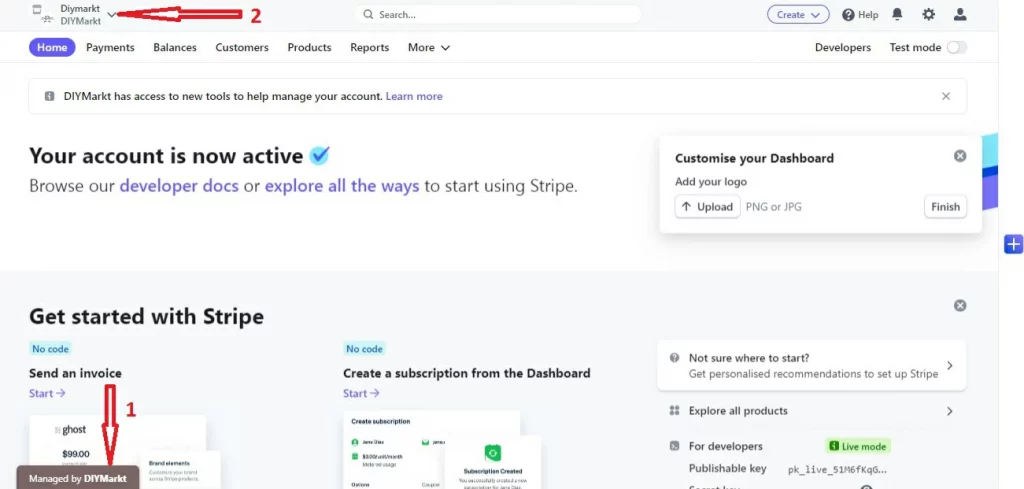Open the Customers tab

coord(242,47)
